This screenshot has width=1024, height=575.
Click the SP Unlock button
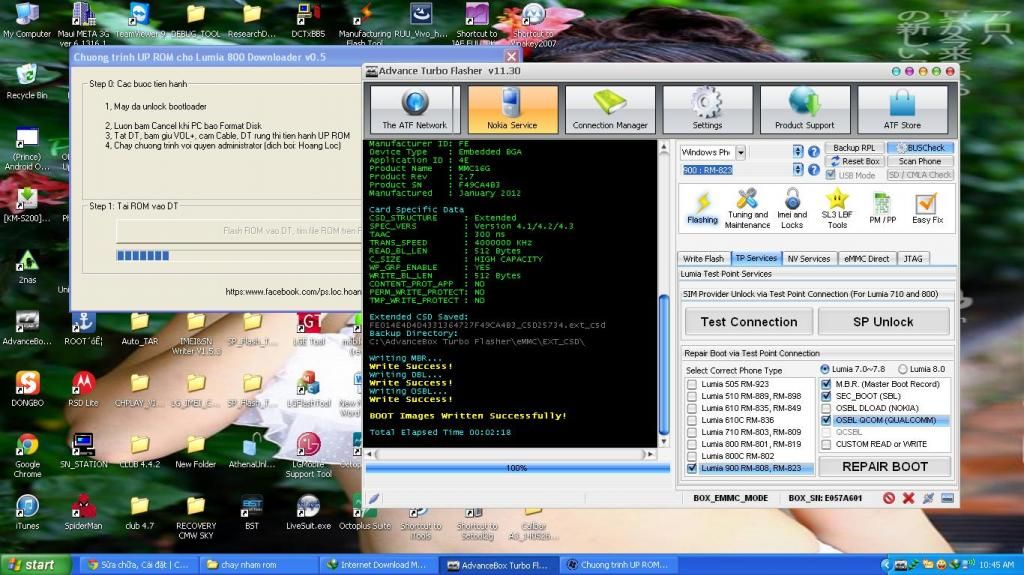coord(883,321)
